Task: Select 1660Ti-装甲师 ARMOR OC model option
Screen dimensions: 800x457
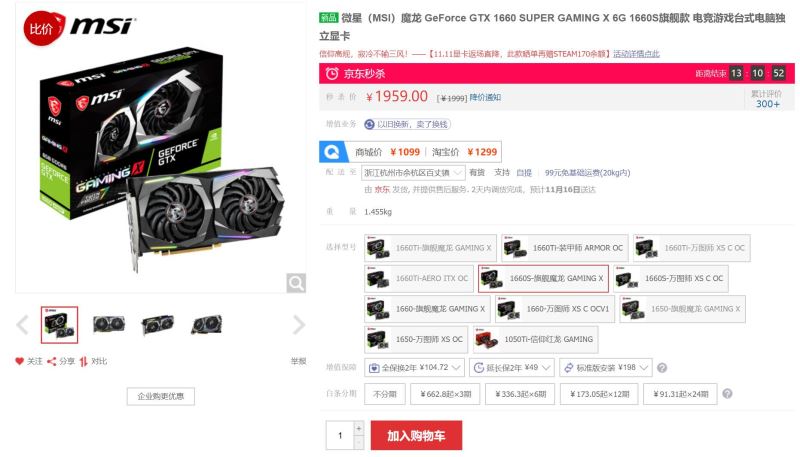Action: [565, 248]
